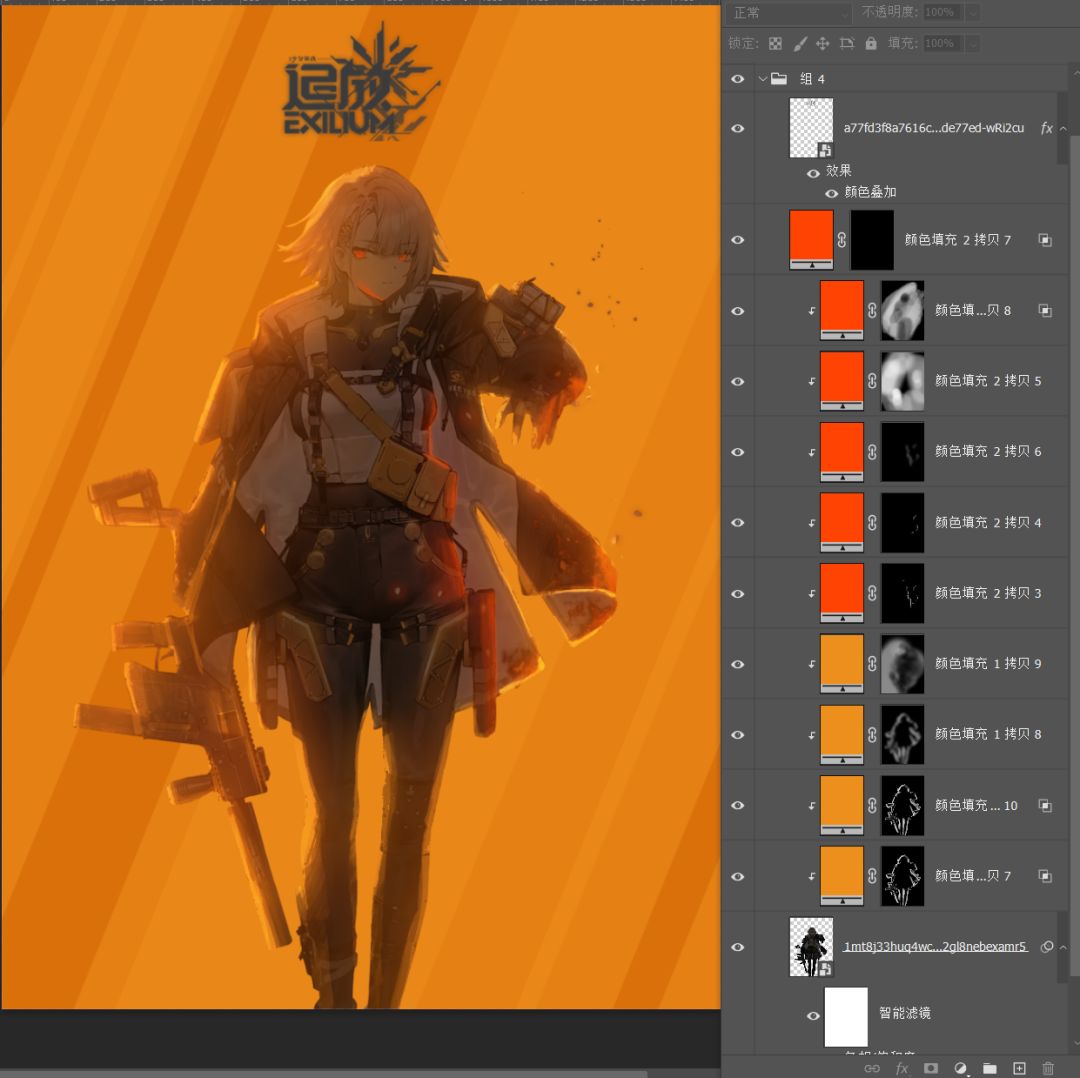The width and height of the screenshot is (1080, 1078).
Task: Open the 正常 blend mode dropdown
Action: click(x=790, y=13)
